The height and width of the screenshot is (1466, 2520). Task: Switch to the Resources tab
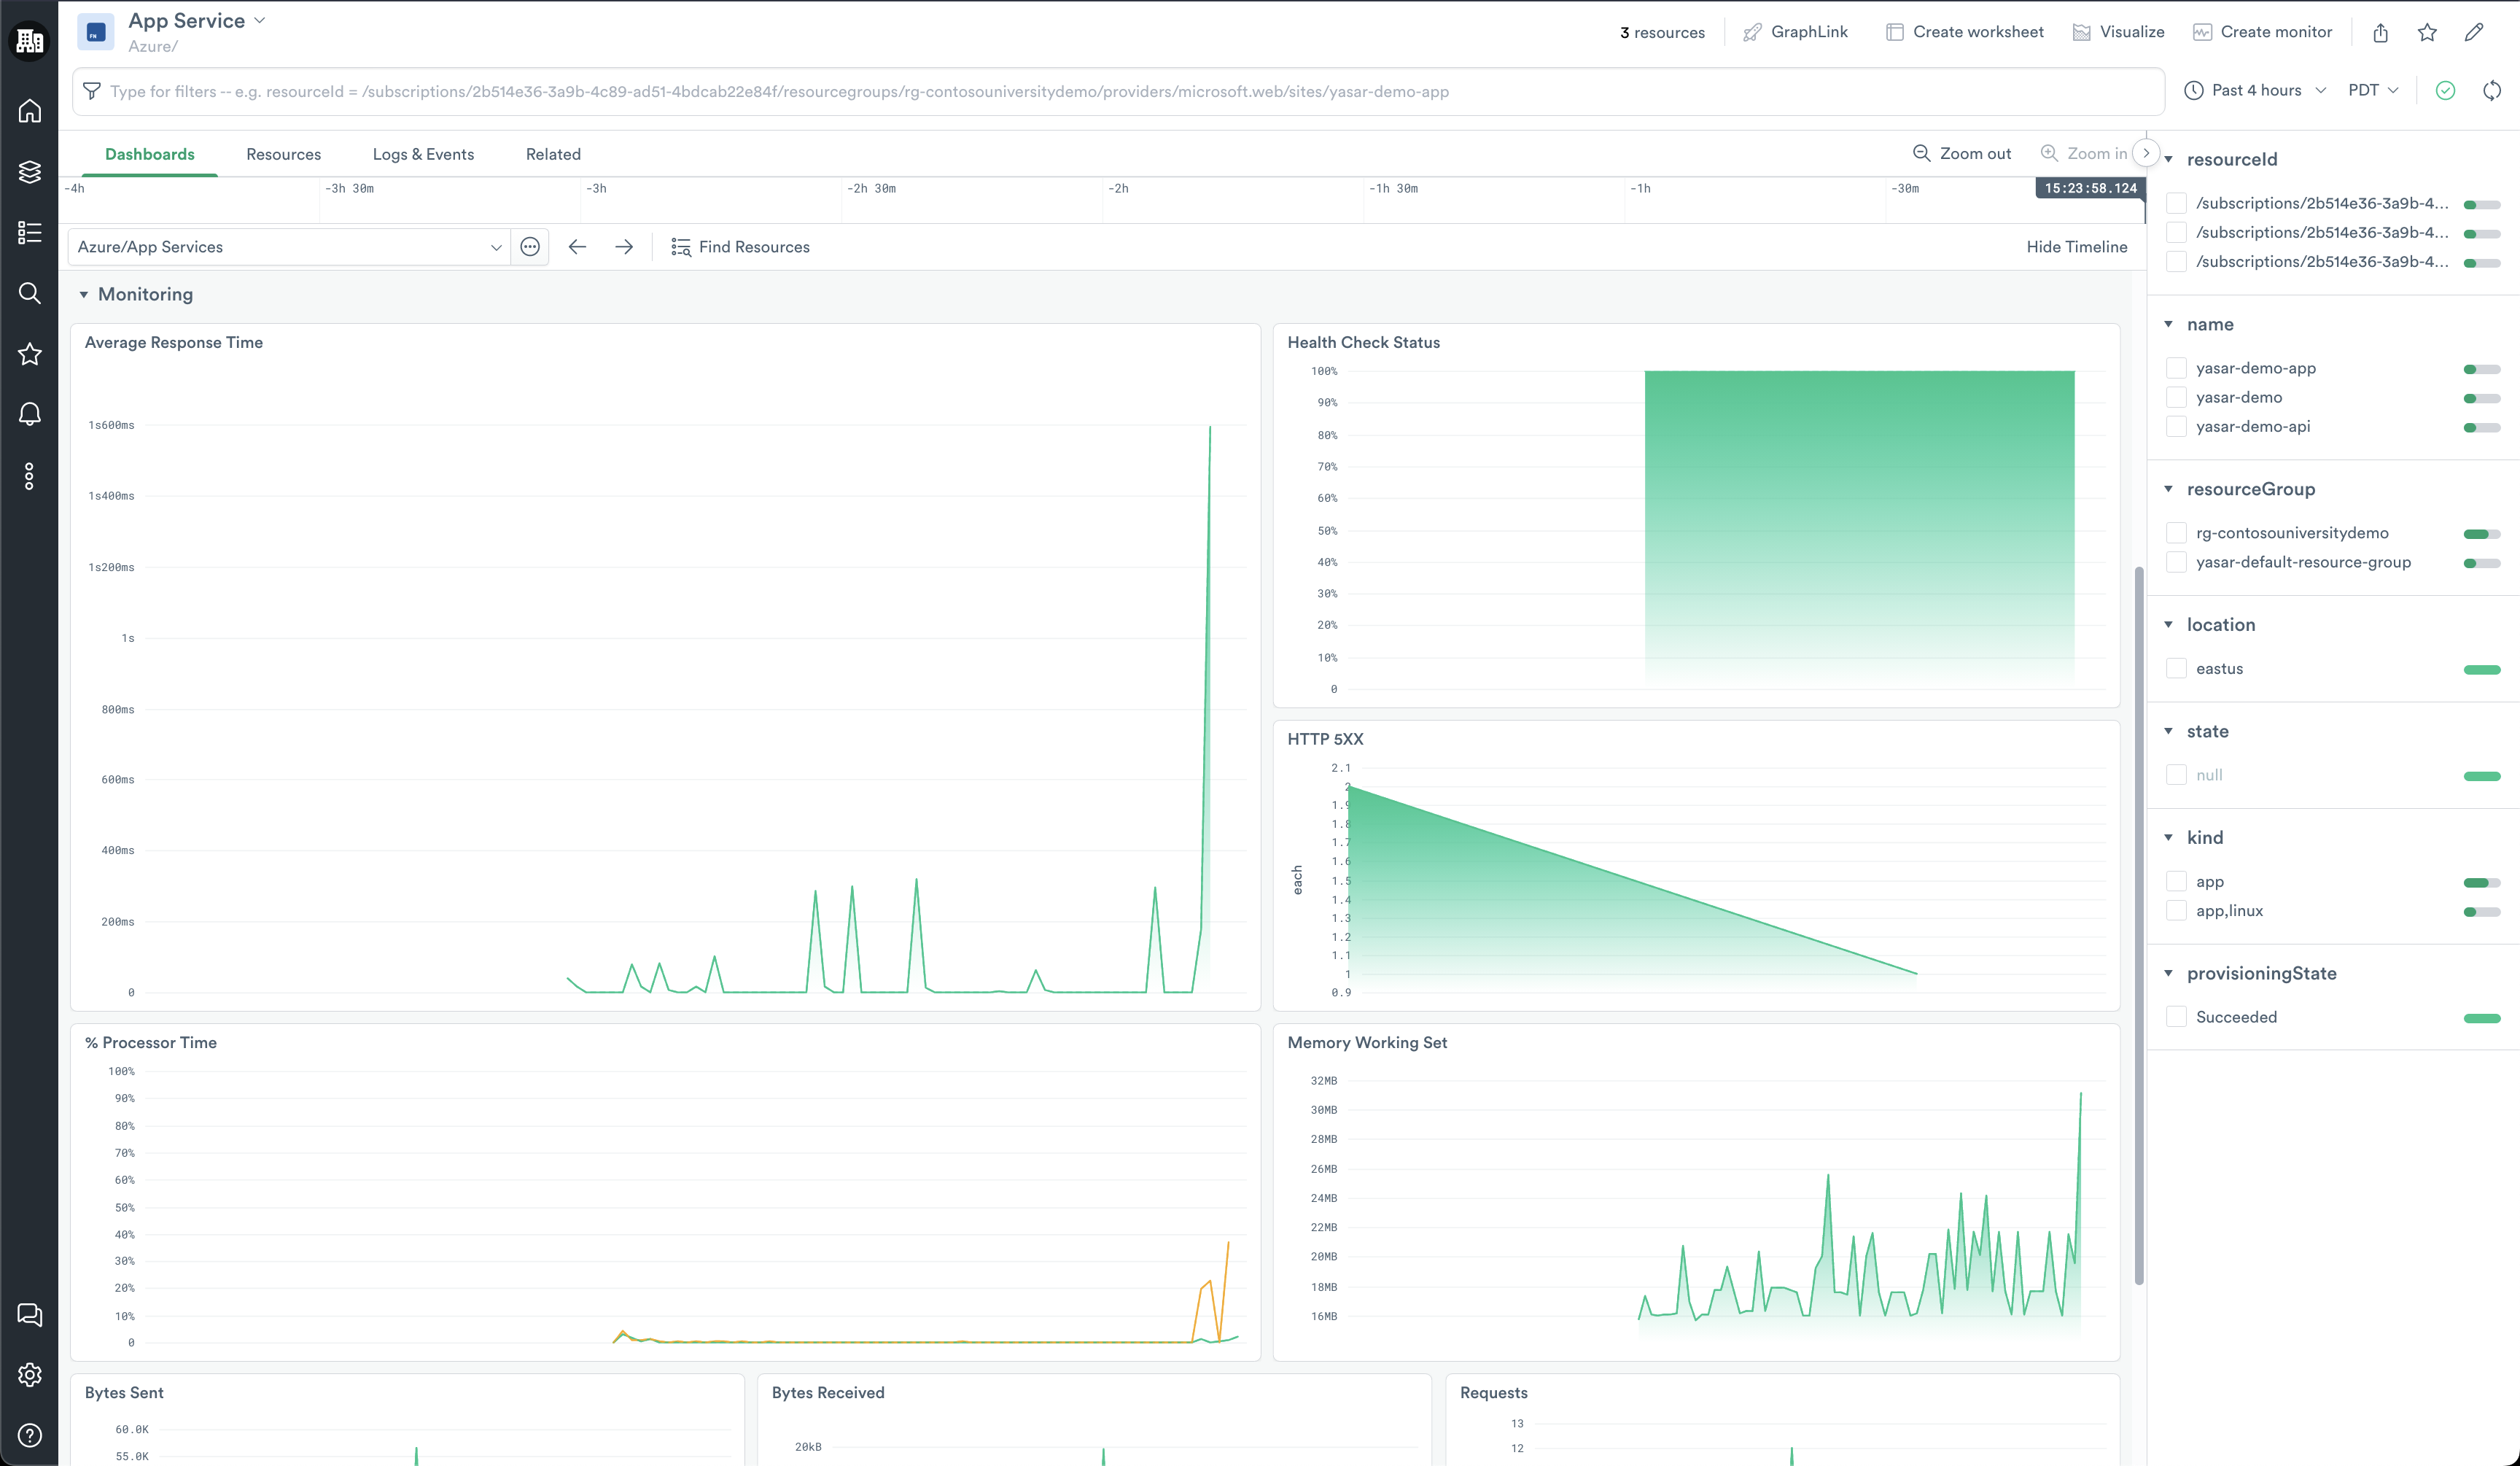(284, 155)
